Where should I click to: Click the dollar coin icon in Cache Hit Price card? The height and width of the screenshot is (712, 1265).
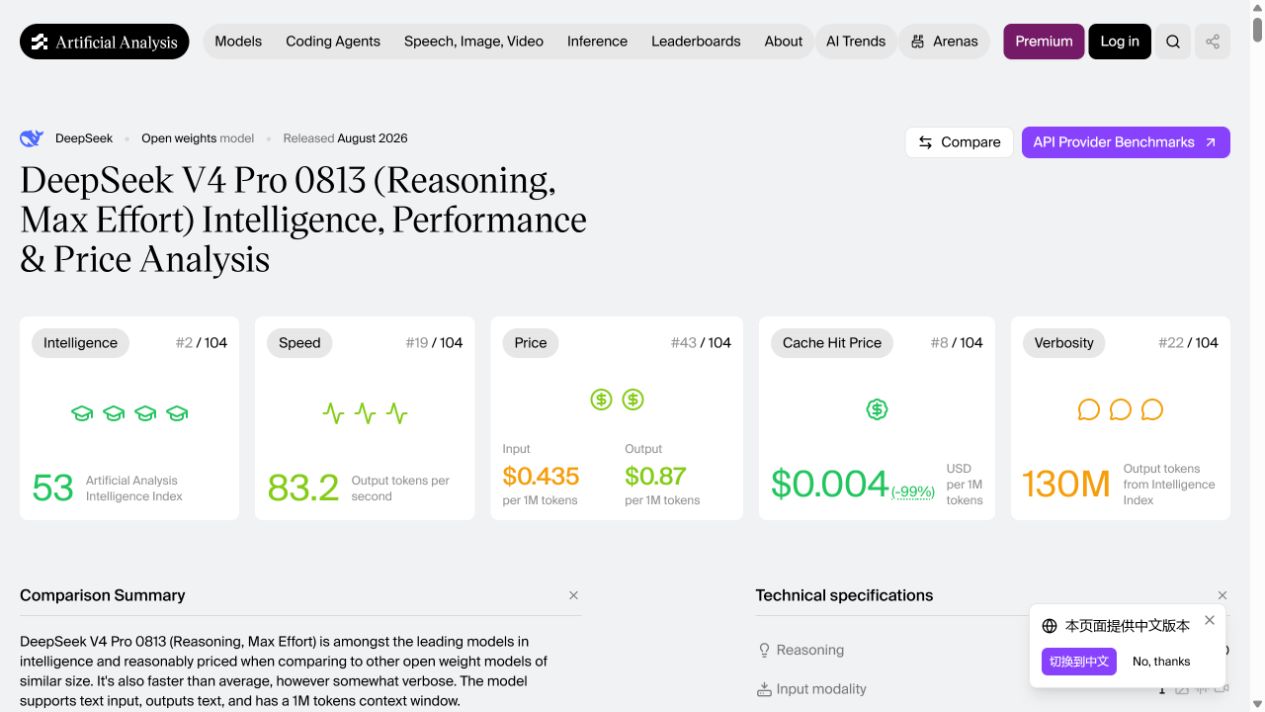(877, 409)
